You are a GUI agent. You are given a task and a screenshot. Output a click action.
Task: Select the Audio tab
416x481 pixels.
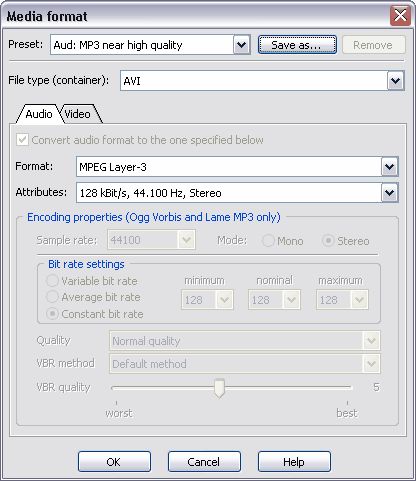tap(39, 114)
